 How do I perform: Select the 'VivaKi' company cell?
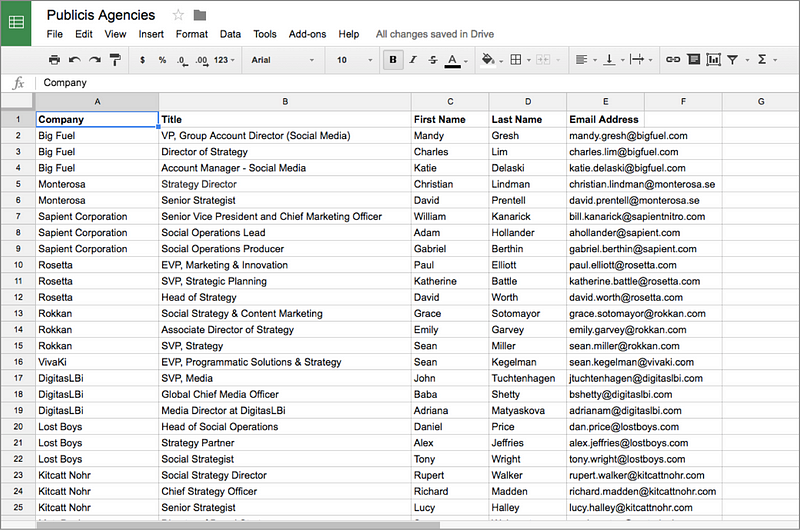click(97, 362)
